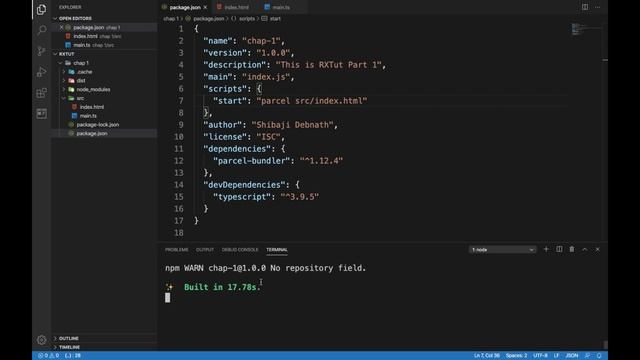
Task: Click the notifications bell in status bar
Action: pos(599,356)
